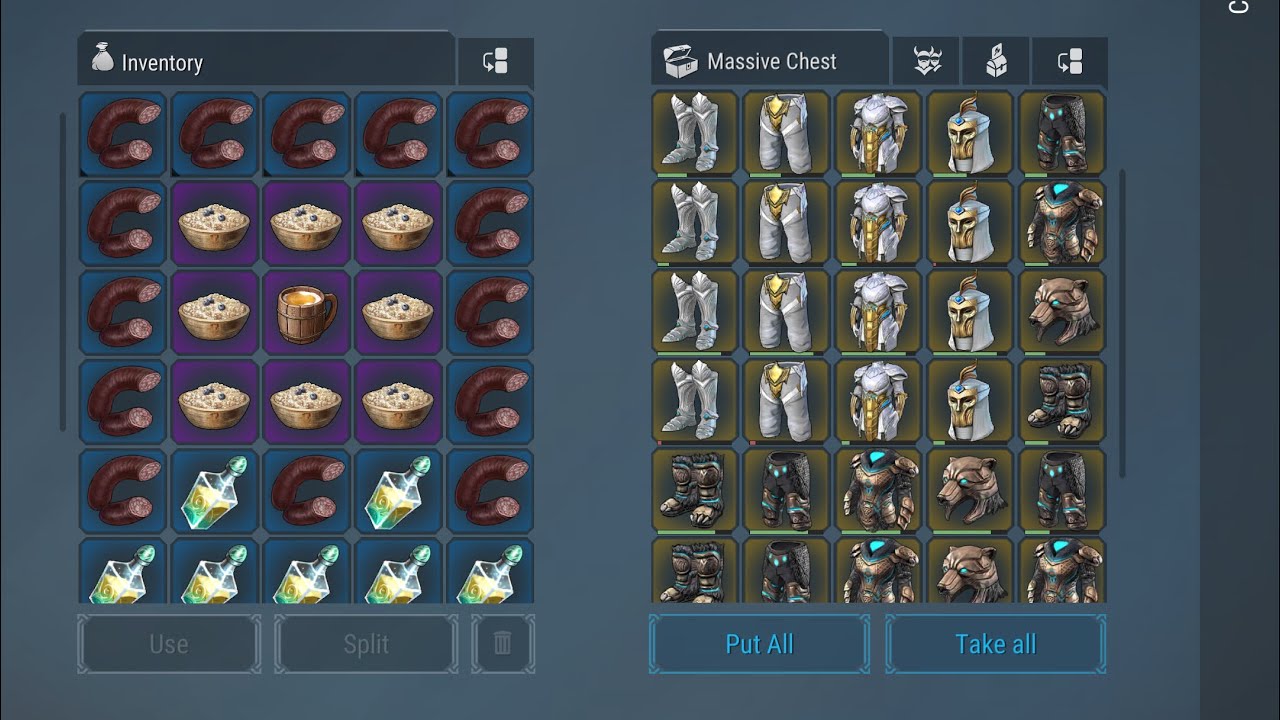Click the Inventory panel scrollbar

(63, 271)
